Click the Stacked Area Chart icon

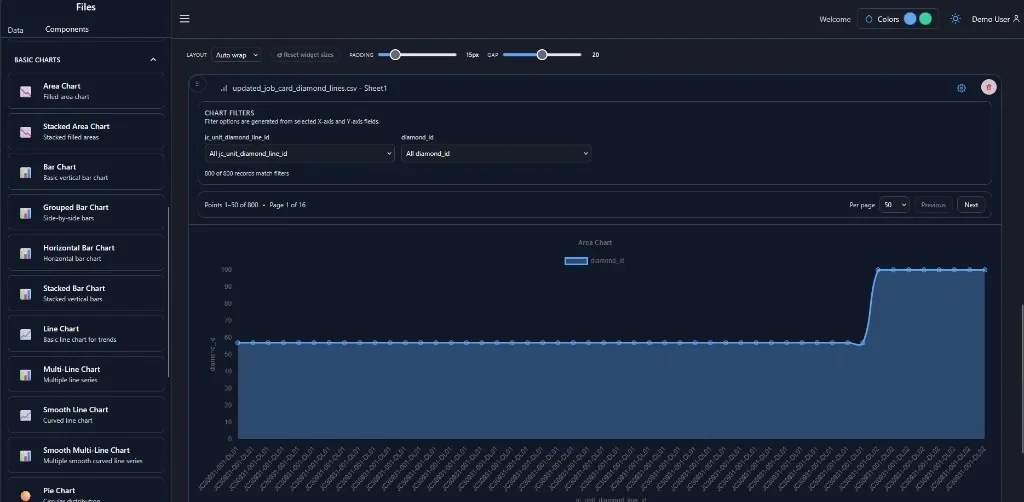25,132
